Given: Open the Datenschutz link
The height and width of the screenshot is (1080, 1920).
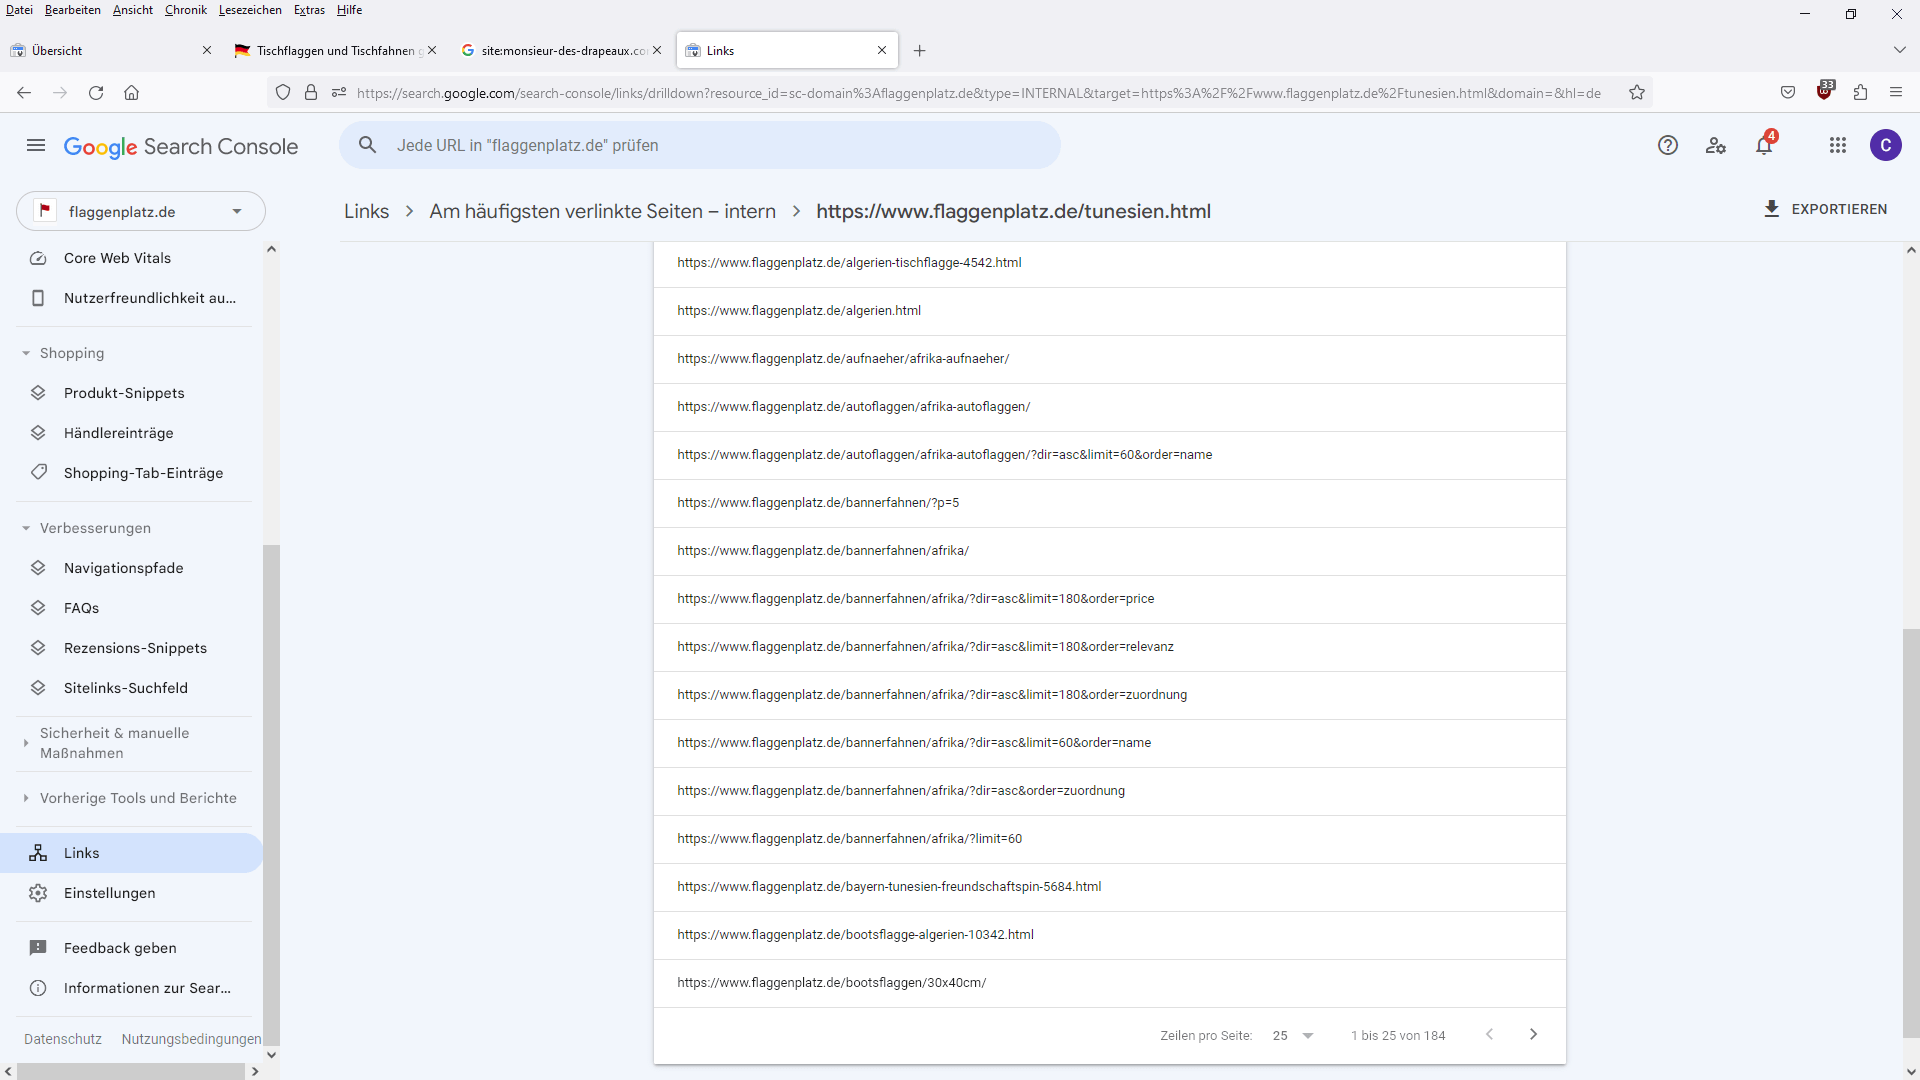Looking at the screenshot, I should pos(63,1039).
